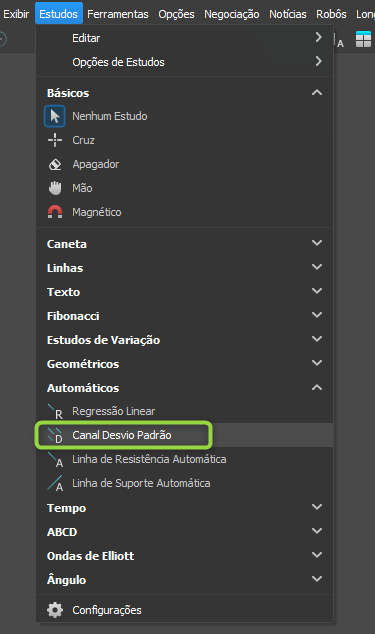
Task: Open the Configurações label
Action: click(x=107, y=610)
